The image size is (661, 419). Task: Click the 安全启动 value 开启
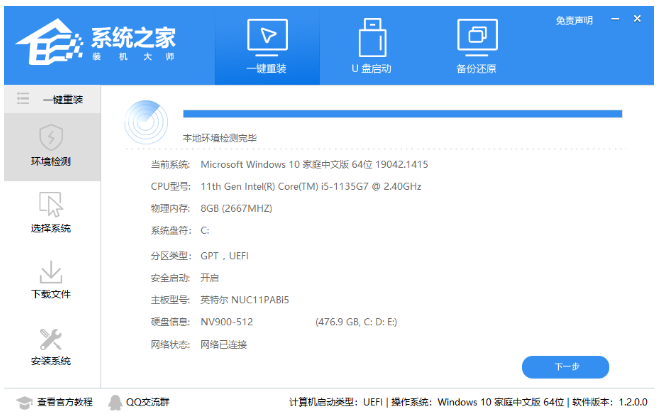click(209, 278)
